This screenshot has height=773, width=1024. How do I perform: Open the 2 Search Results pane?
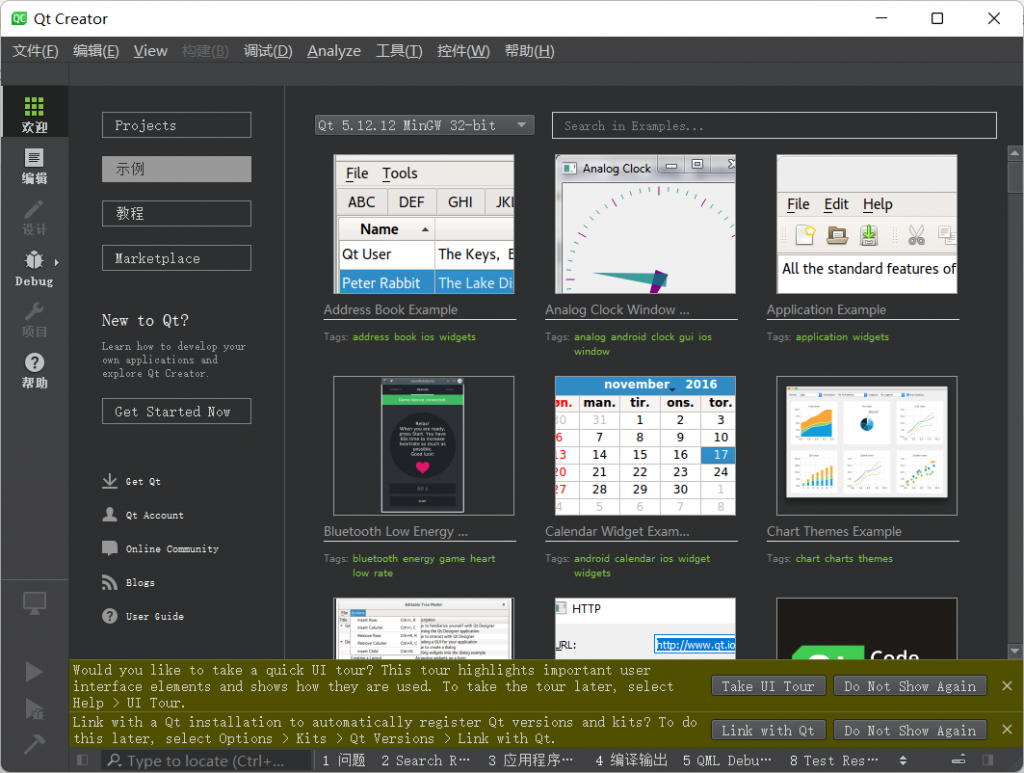(x=425, y=760)
